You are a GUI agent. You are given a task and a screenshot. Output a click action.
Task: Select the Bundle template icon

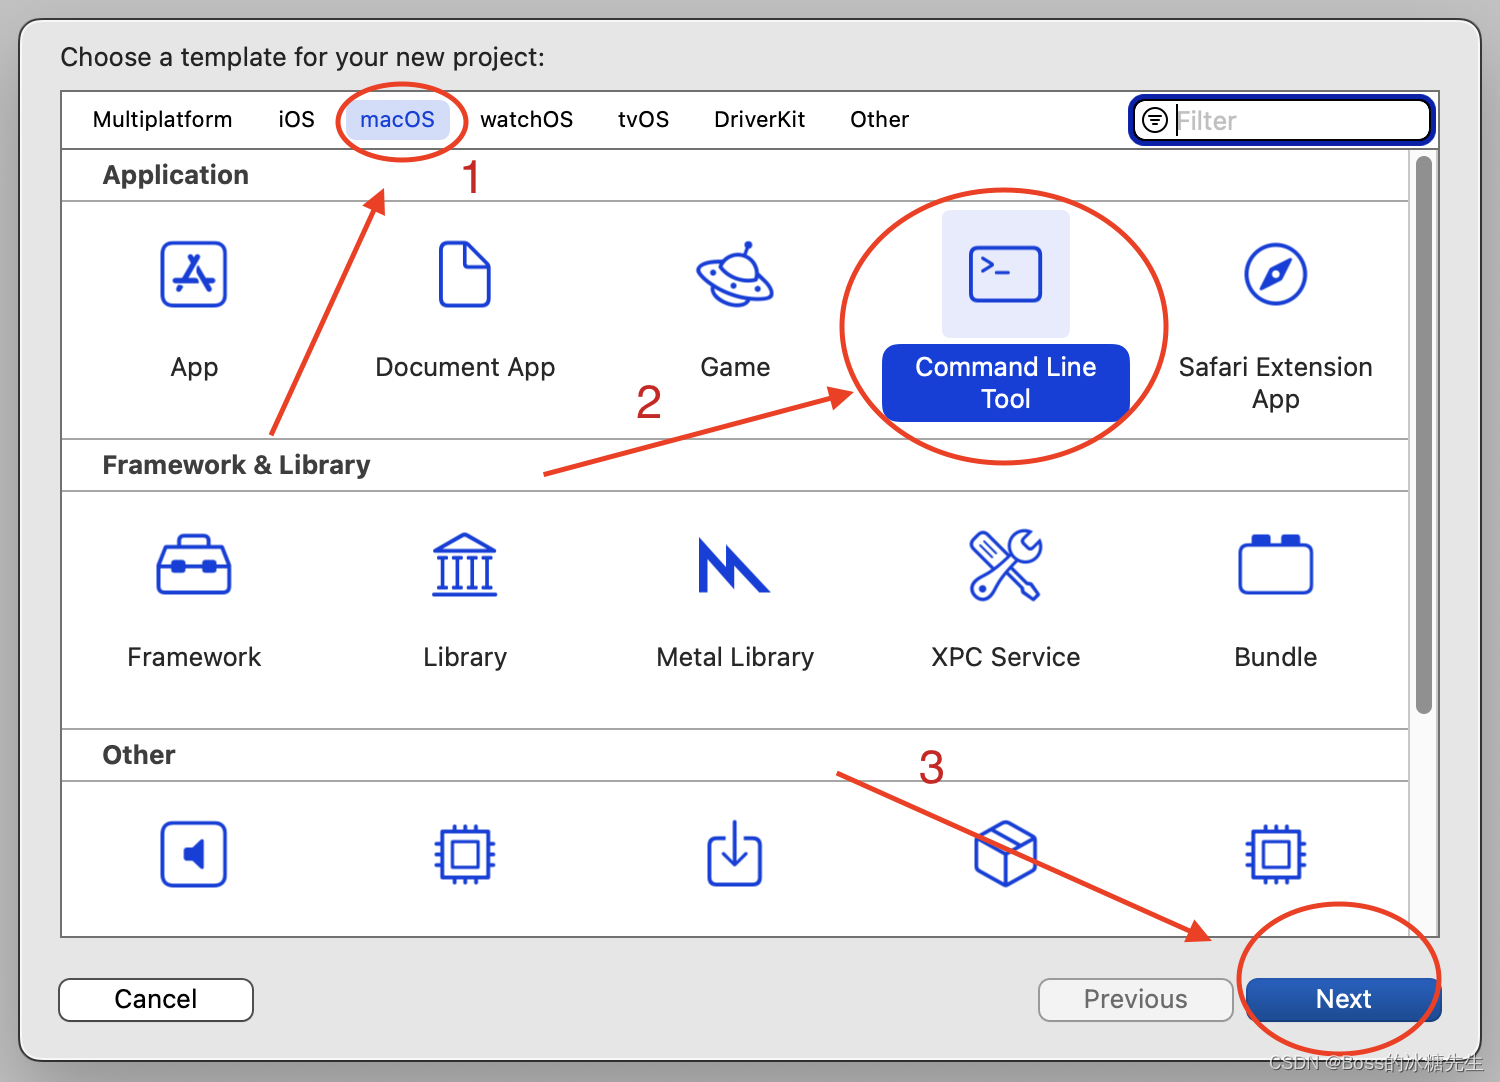1276,565
